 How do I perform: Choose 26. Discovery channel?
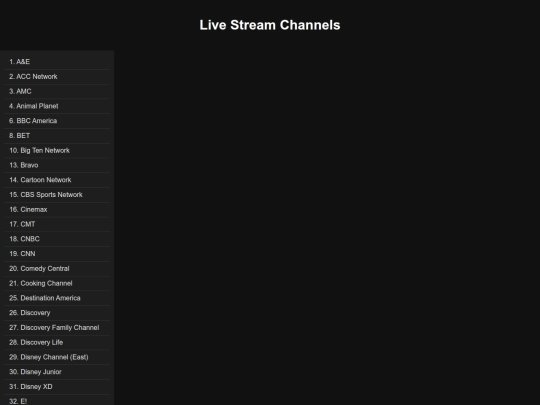click(57, 313)
